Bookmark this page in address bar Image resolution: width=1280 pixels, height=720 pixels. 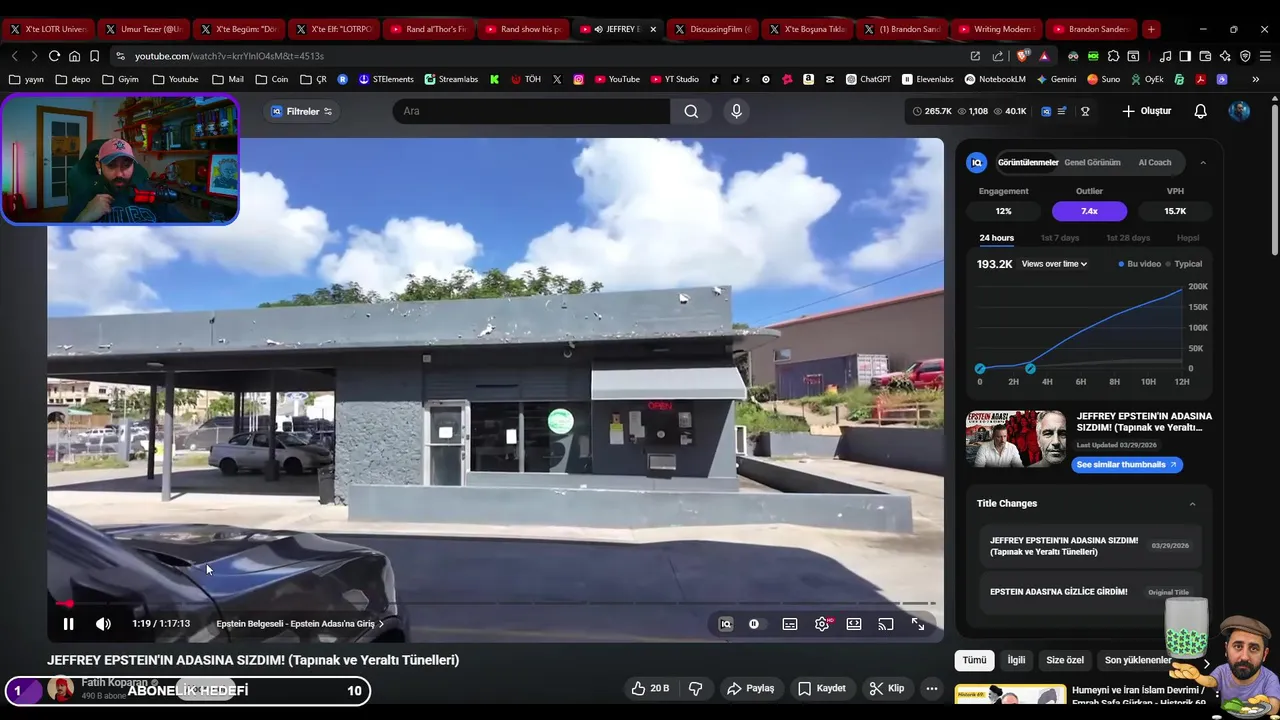tap(94, 56)
